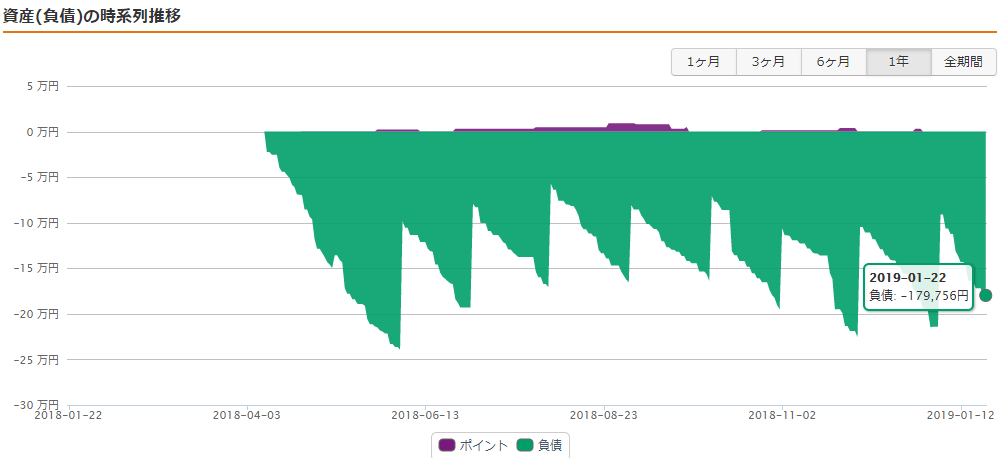Click the 資産(負債)の時系列推移 heading
The image size is (1007, 458).
pyautogui.click(x=92, y=17)
